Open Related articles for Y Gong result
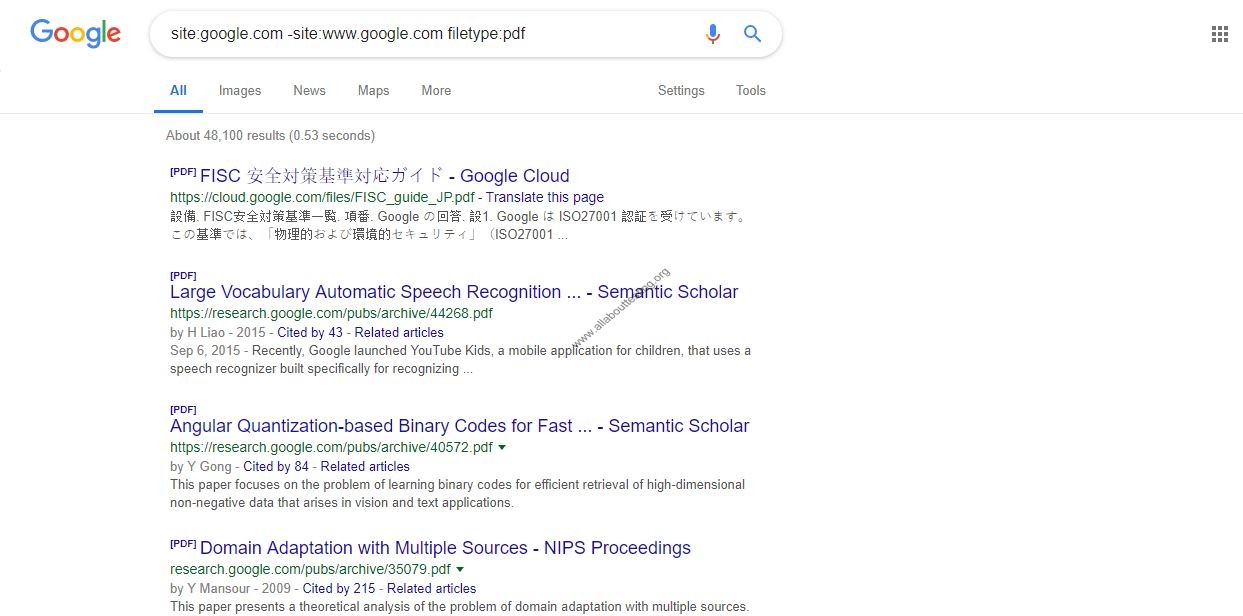1243x616 pixels. [x=365, y=466]
